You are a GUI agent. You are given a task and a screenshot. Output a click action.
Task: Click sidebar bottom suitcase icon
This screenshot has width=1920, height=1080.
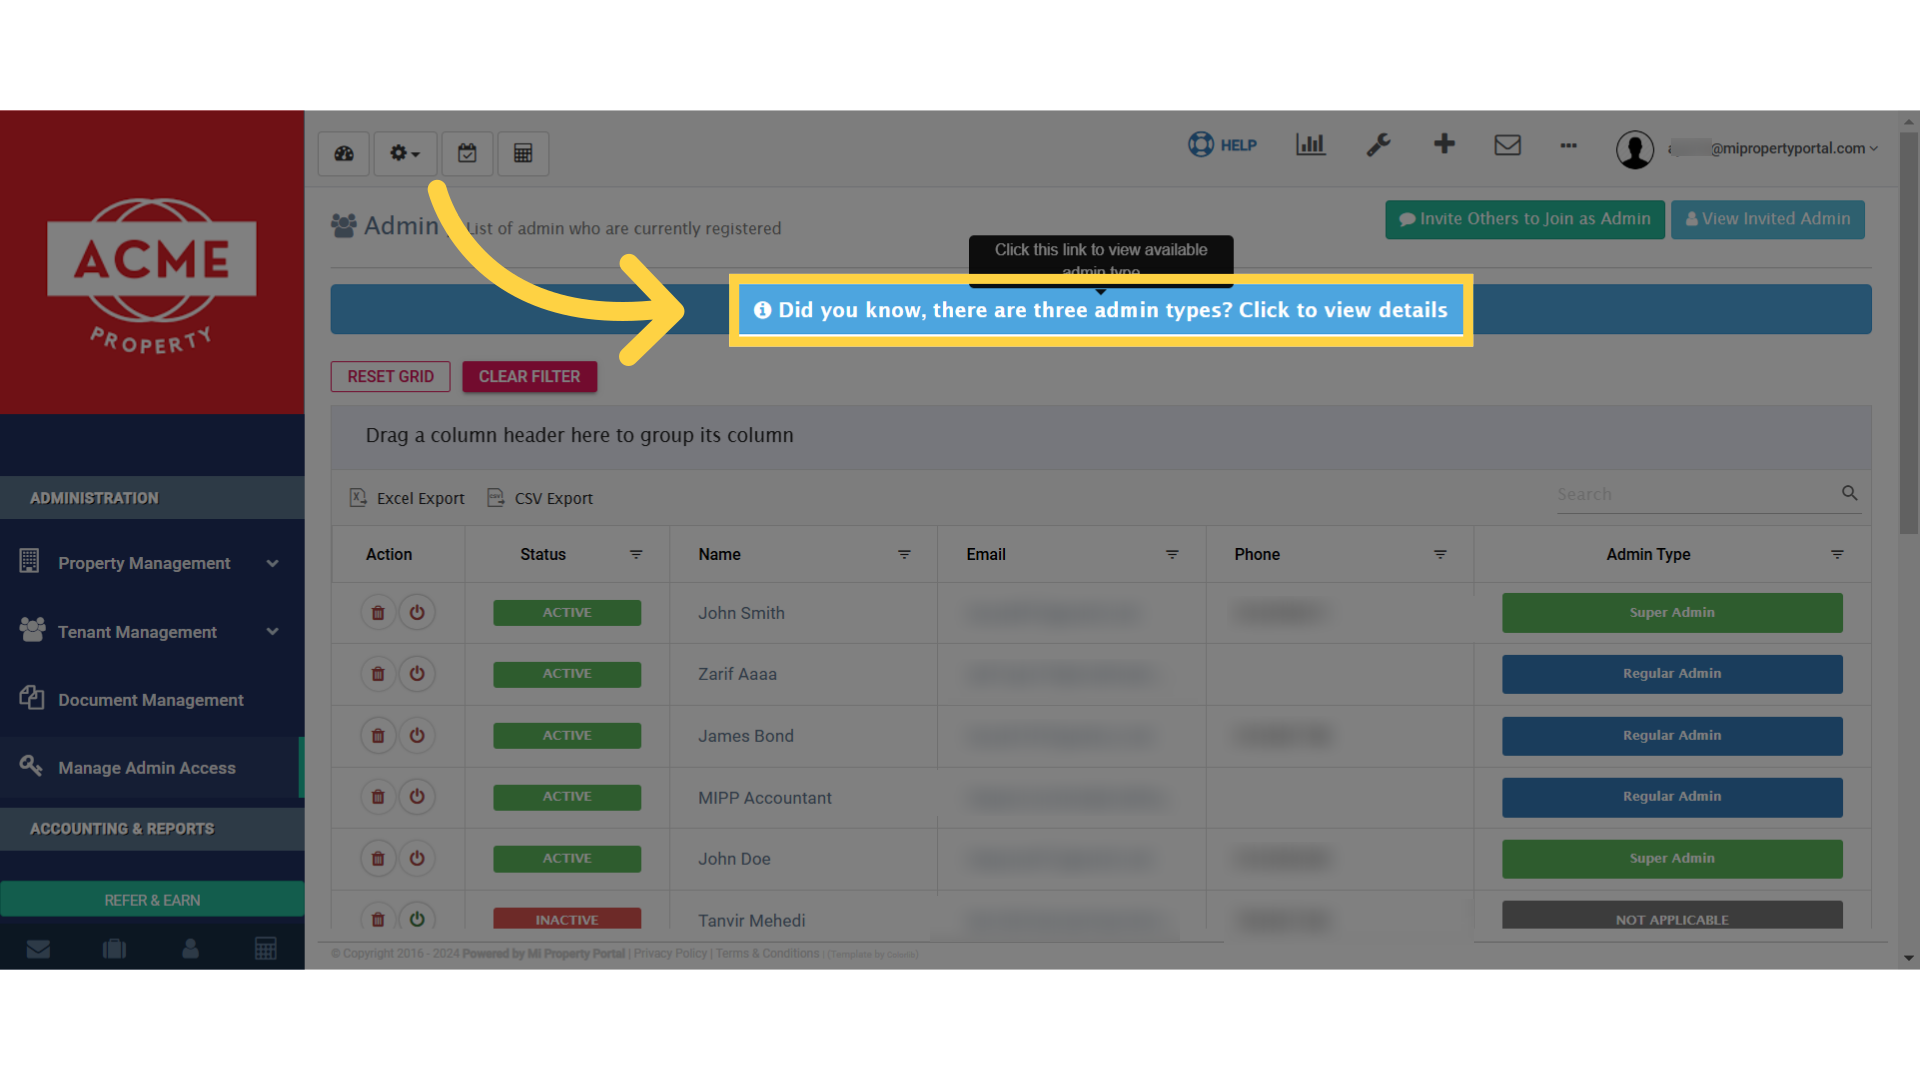pyautogui.click(x=114, y=949)
